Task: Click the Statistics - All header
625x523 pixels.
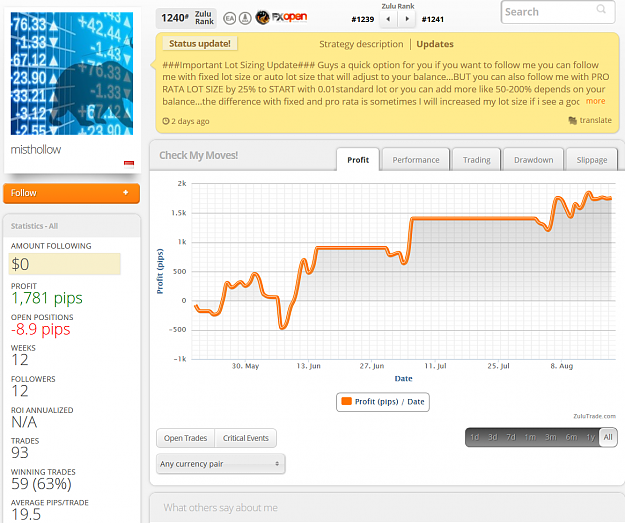Action: coord(34,226)
